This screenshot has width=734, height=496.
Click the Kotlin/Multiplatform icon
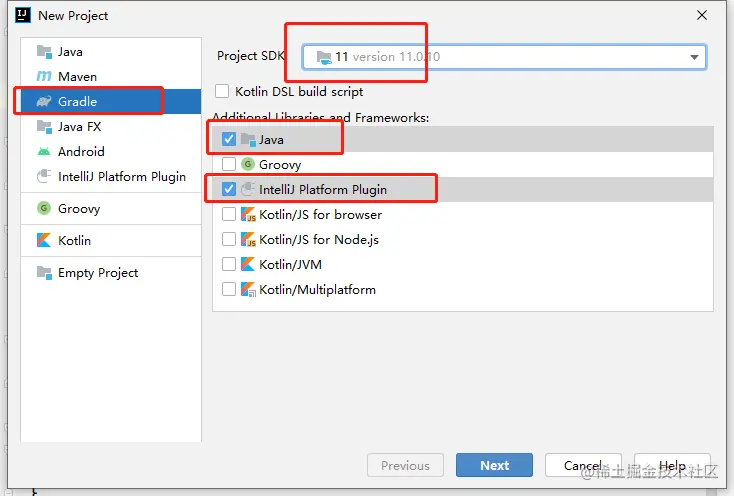(248, 289)
